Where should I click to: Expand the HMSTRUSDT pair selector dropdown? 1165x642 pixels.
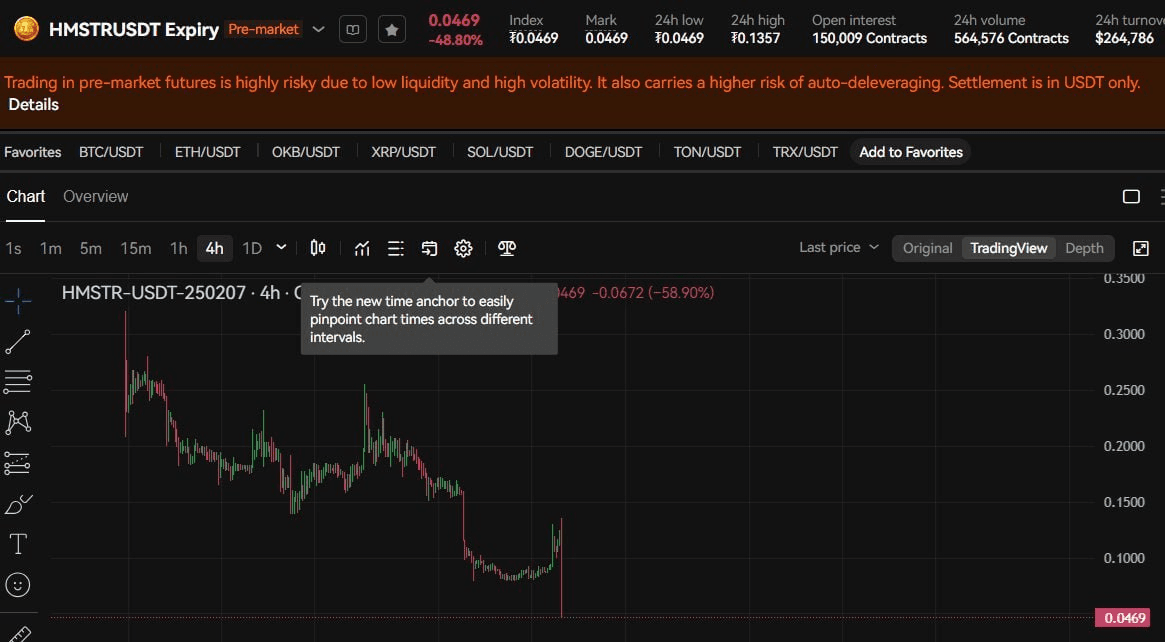(318, 30)
